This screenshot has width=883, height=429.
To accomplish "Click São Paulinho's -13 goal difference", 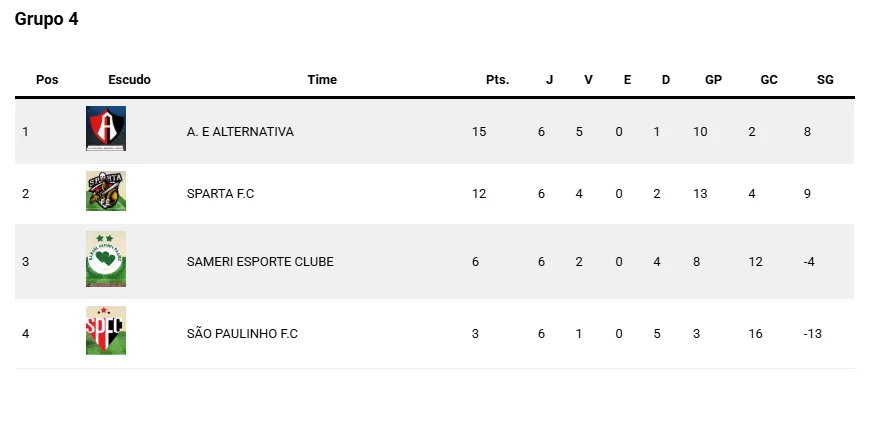I will (812, 334).
